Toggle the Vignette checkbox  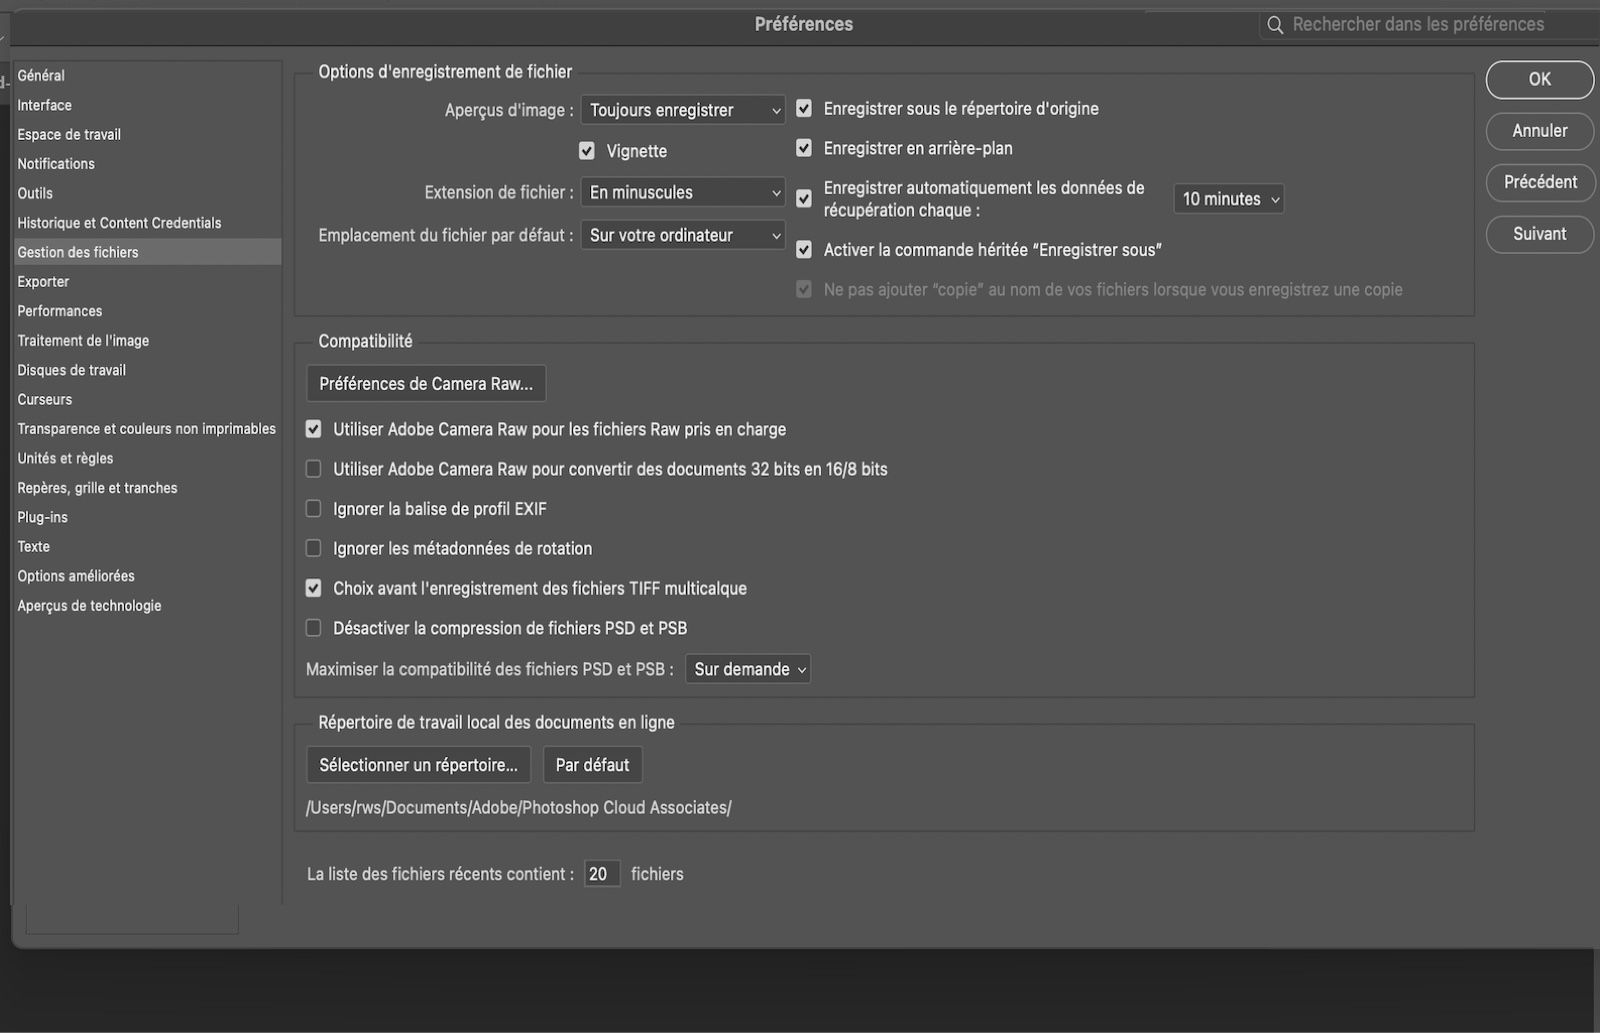coord(587,151)
